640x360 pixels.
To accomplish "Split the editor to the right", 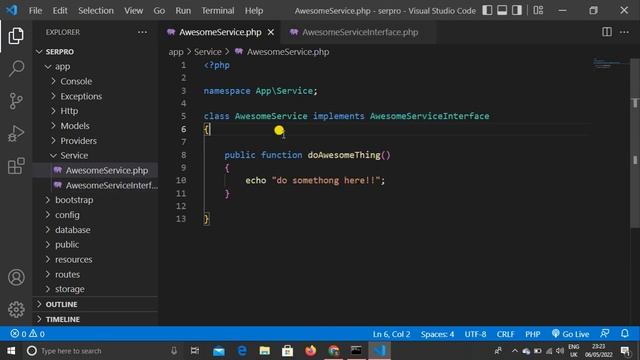I will [607, 32].
